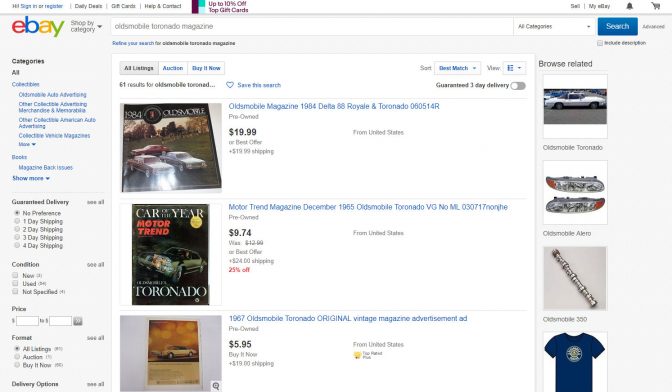Open Collectible Vehicle Magazines category
Image resolution: width=672 pixels, height=392 pixels.
pos(54,136)
